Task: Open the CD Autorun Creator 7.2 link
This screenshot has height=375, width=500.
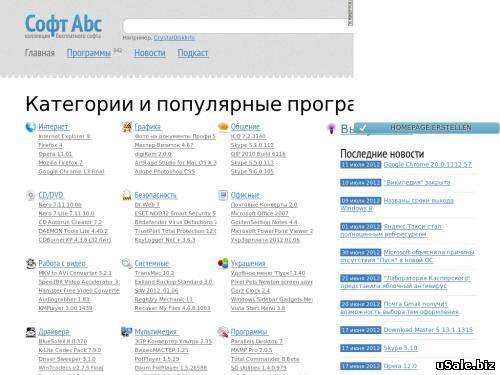Action: point(70,222)
